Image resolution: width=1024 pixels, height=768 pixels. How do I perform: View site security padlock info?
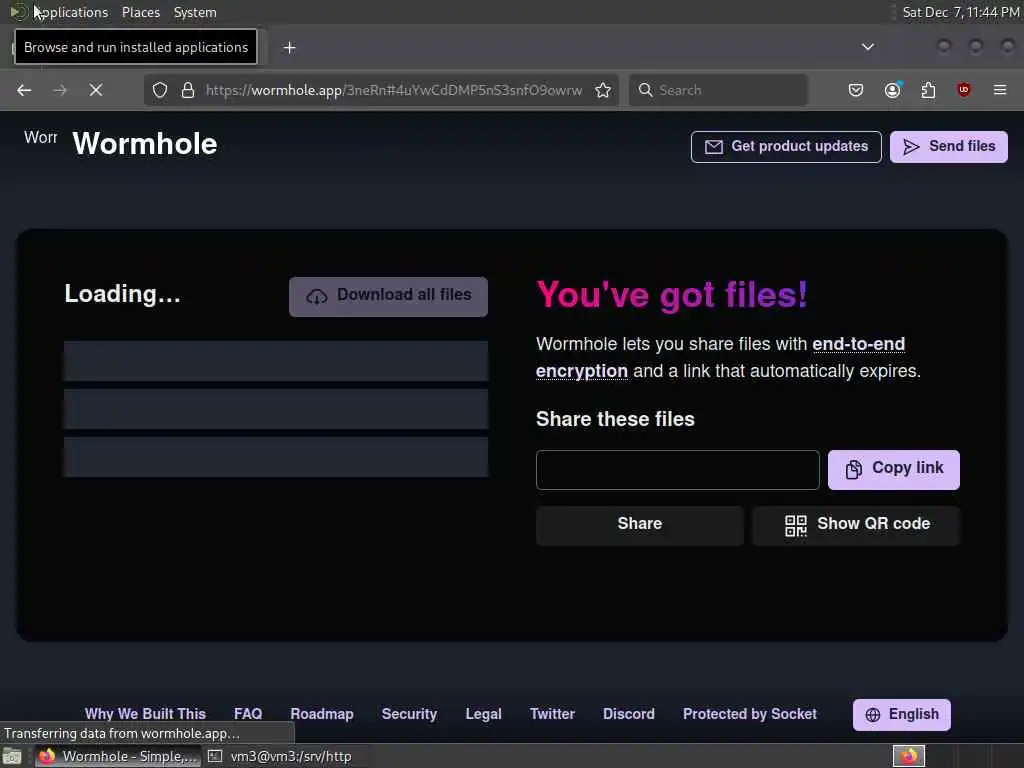[188, 90]
